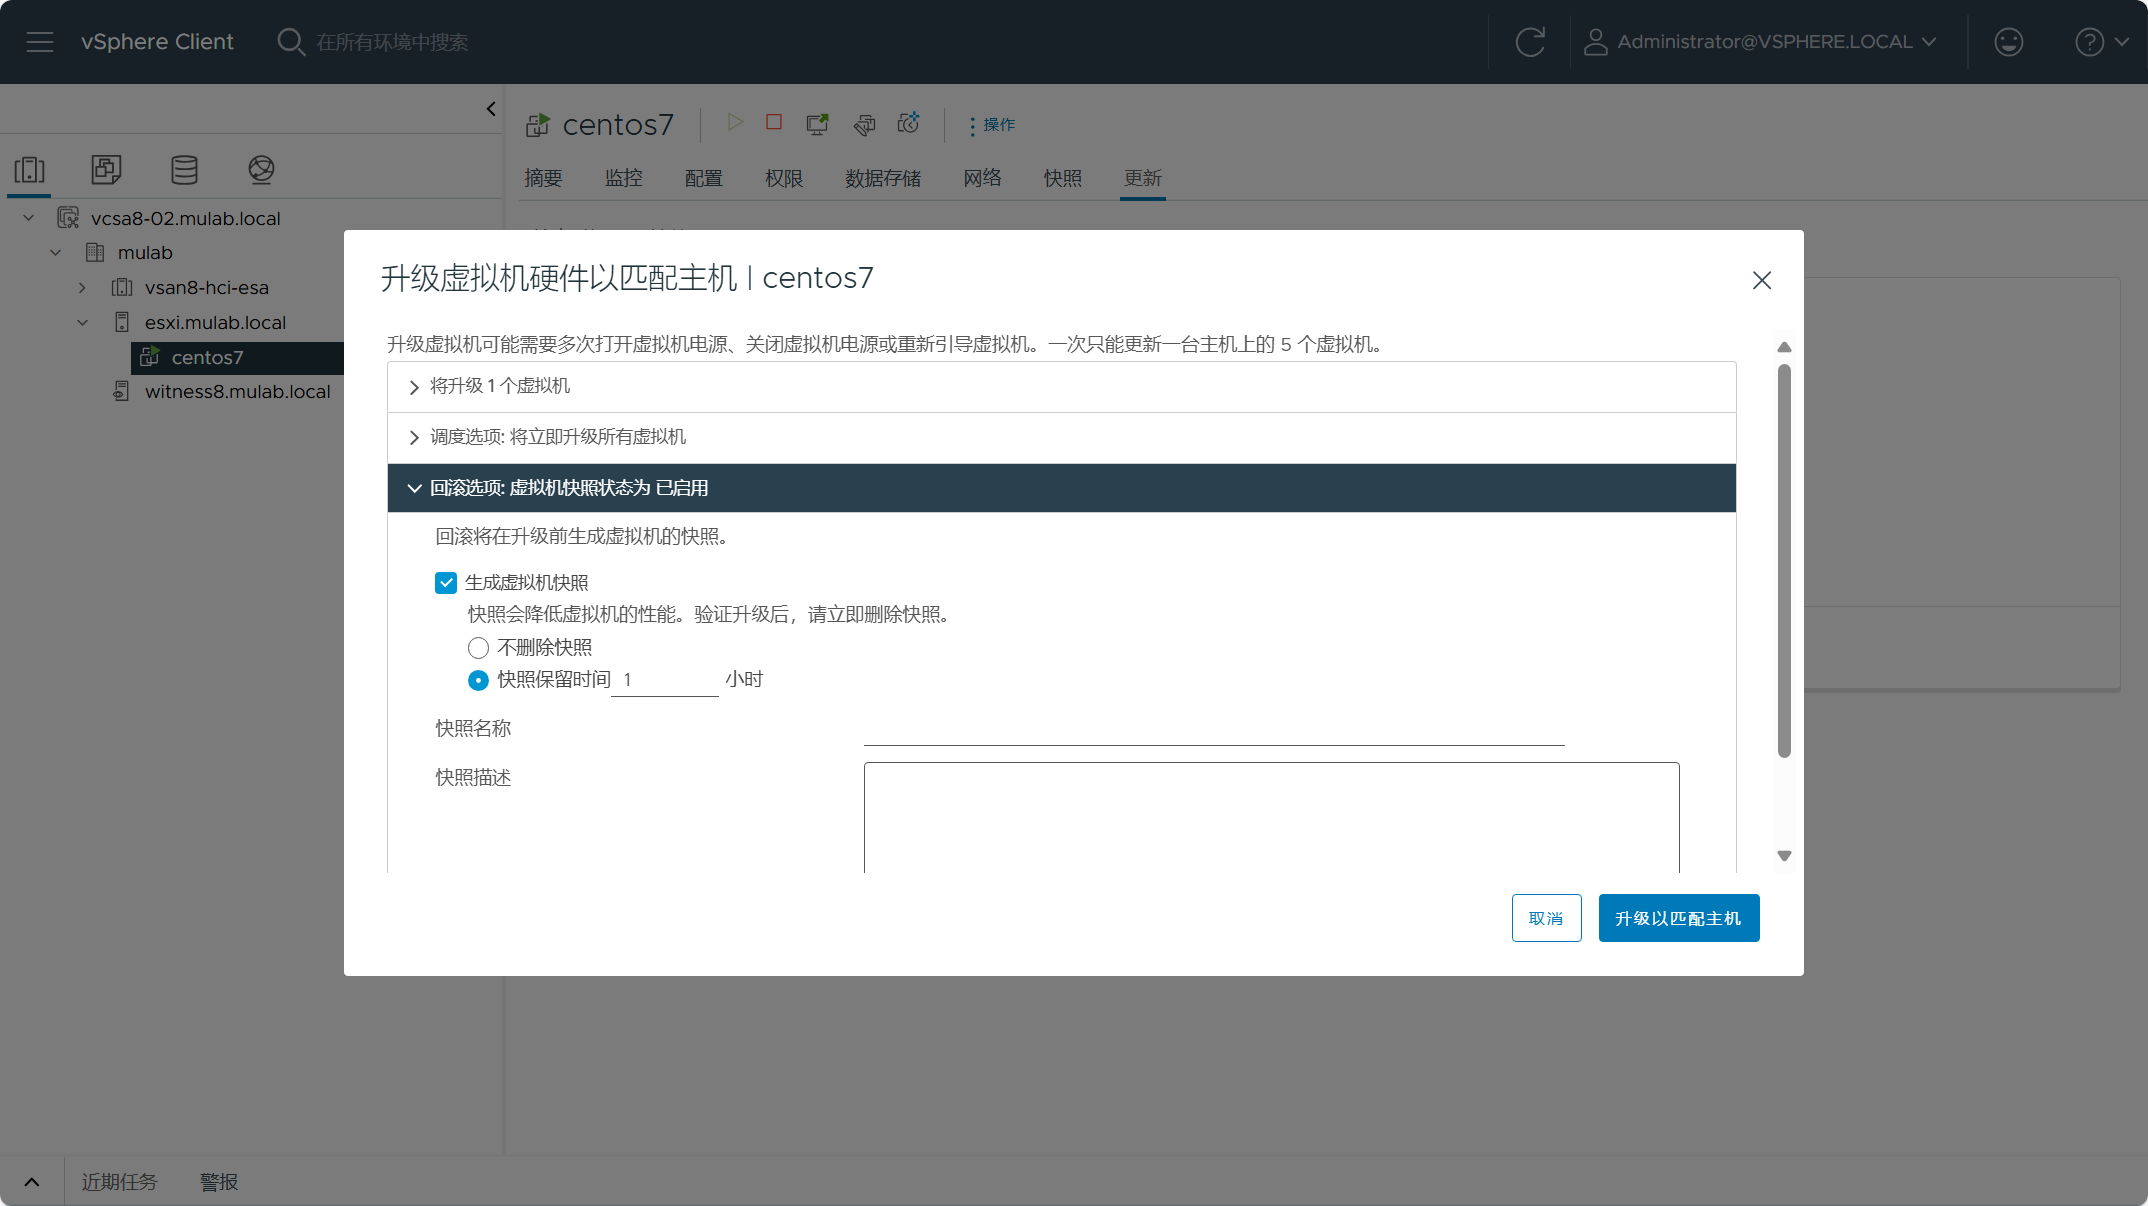2148x1206 pixels.
Task: Open the centos7 Permissions tab
Action: (784, 178)
